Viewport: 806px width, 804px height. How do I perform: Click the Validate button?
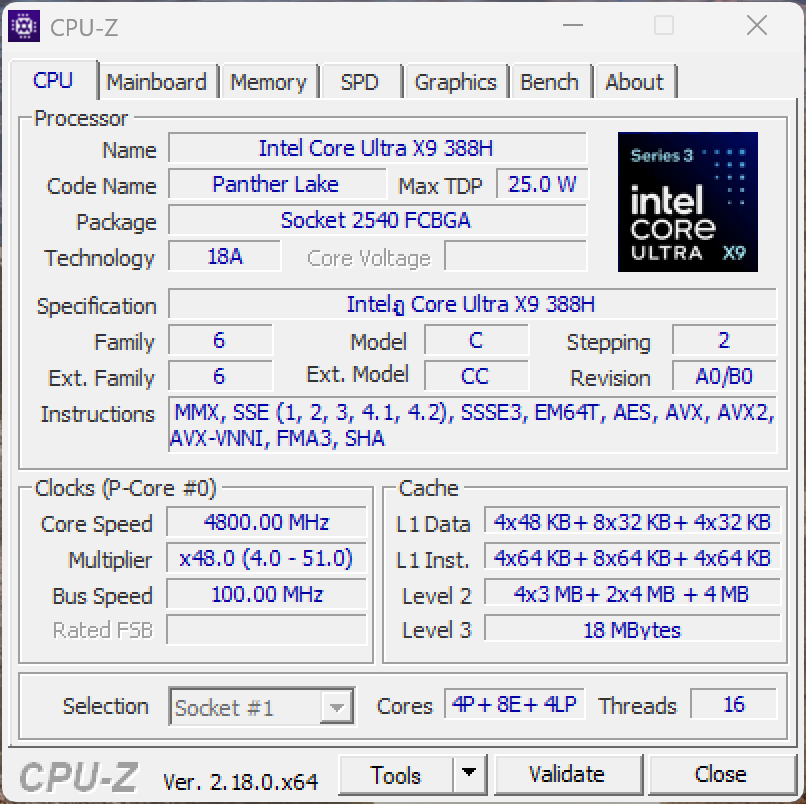click(567, 775)
